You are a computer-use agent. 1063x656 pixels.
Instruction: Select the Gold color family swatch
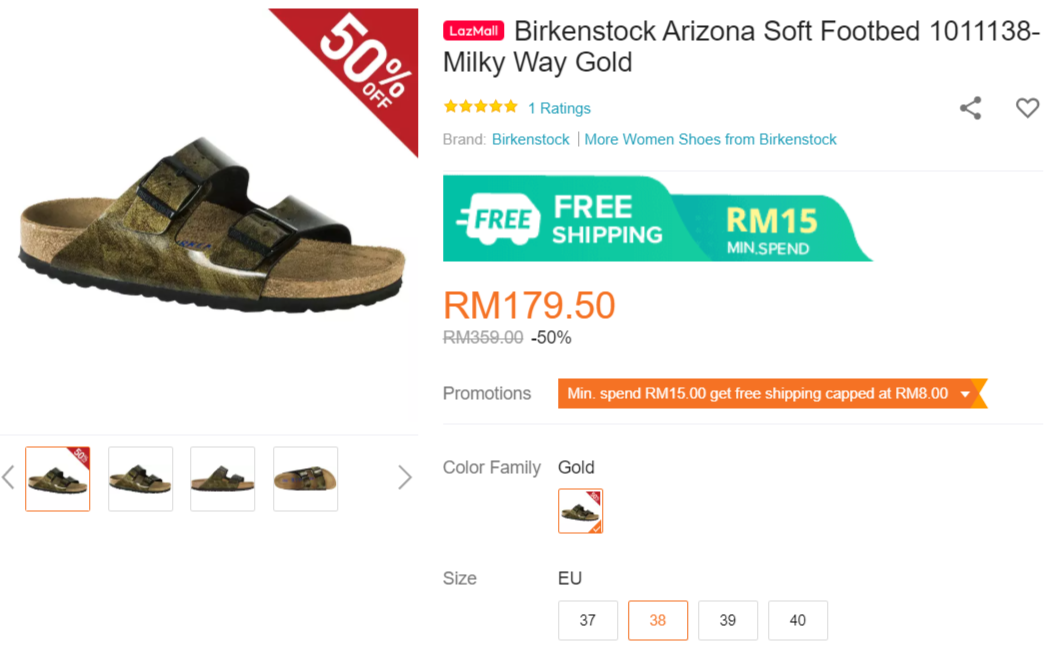coord(580,511)
